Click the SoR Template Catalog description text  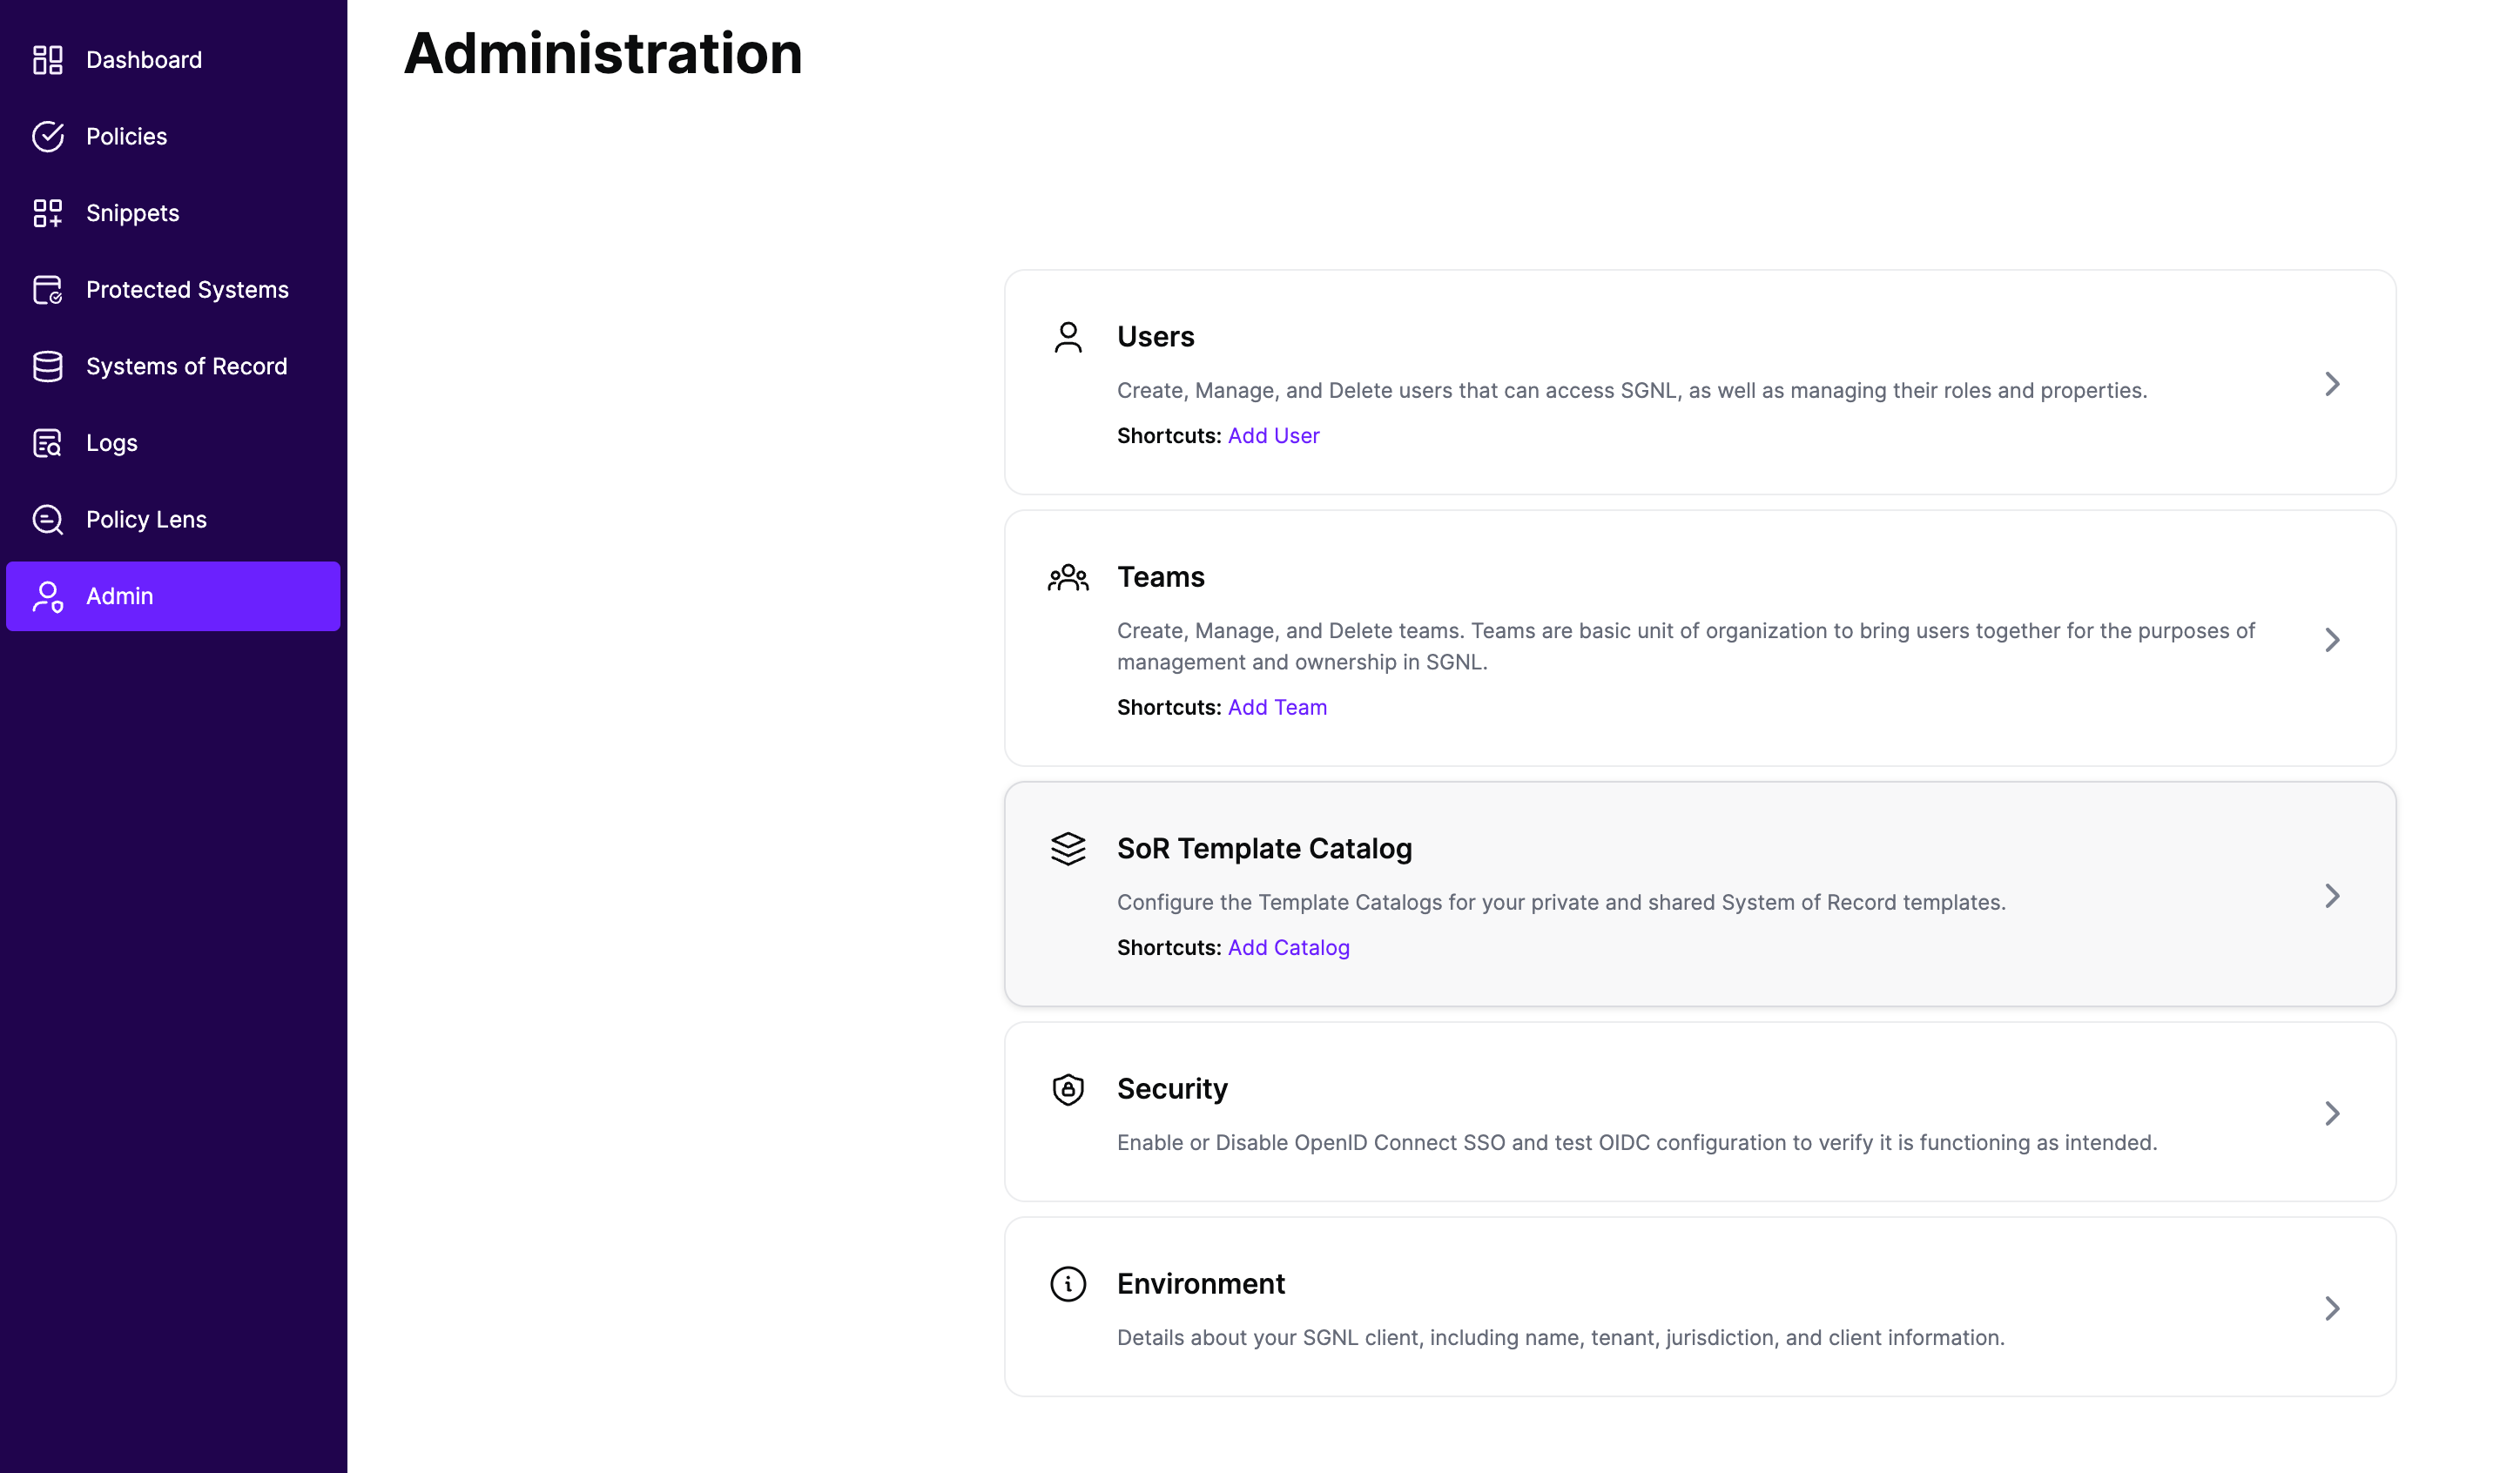point(1561,903)
